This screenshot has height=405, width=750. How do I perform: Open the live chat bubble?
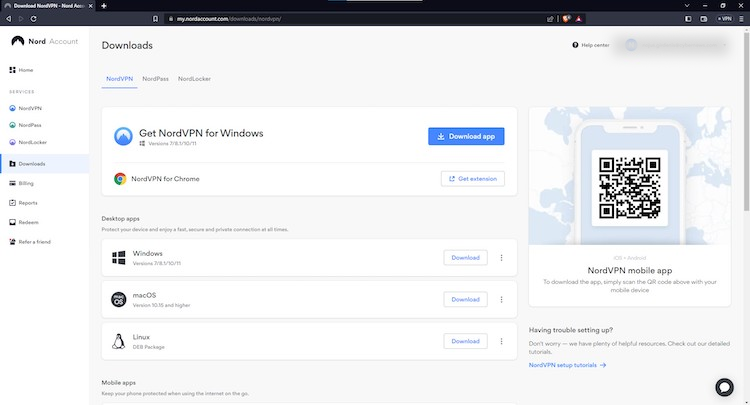click(x=724, y=387)
